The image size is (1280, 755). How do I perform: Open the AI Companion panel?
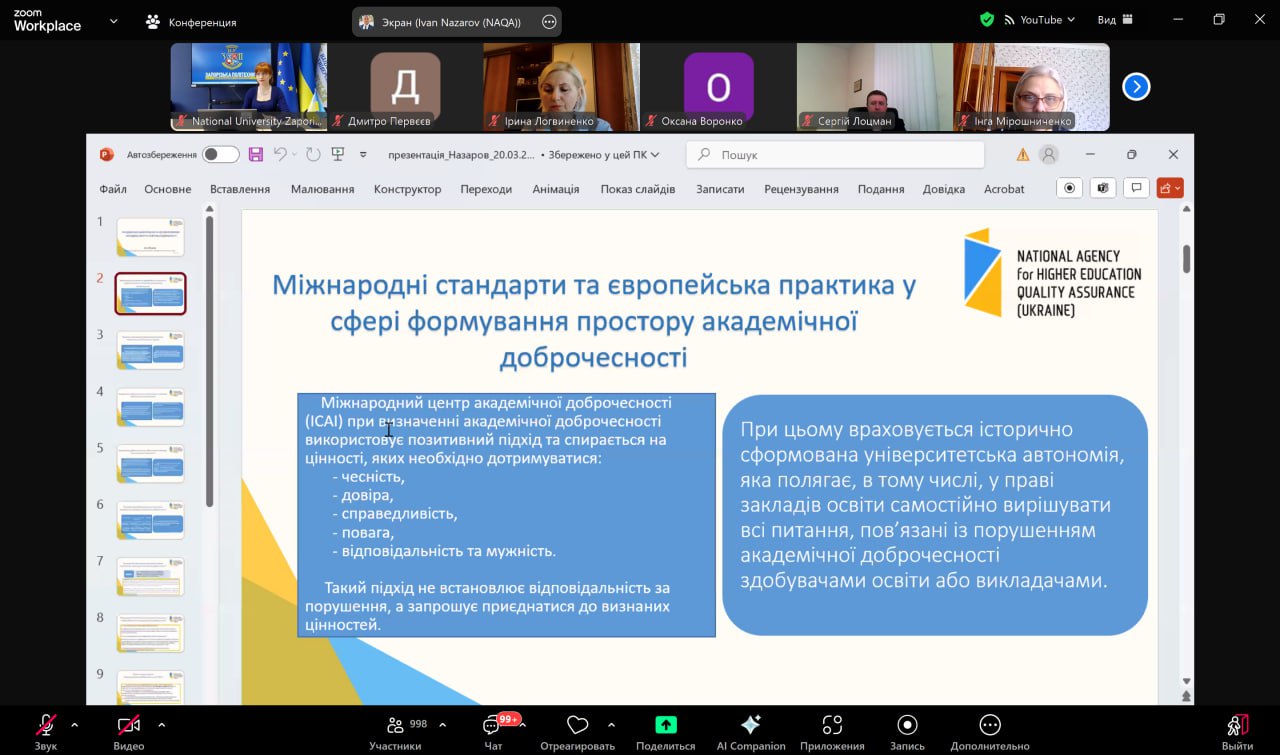point(751,726)
